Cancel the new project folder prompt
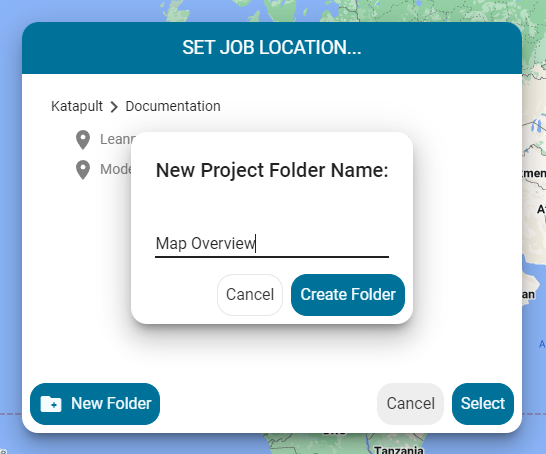Image resolution: width=546 pixels, height=454 pixels. pyautogui.click(x=250, y=295)
